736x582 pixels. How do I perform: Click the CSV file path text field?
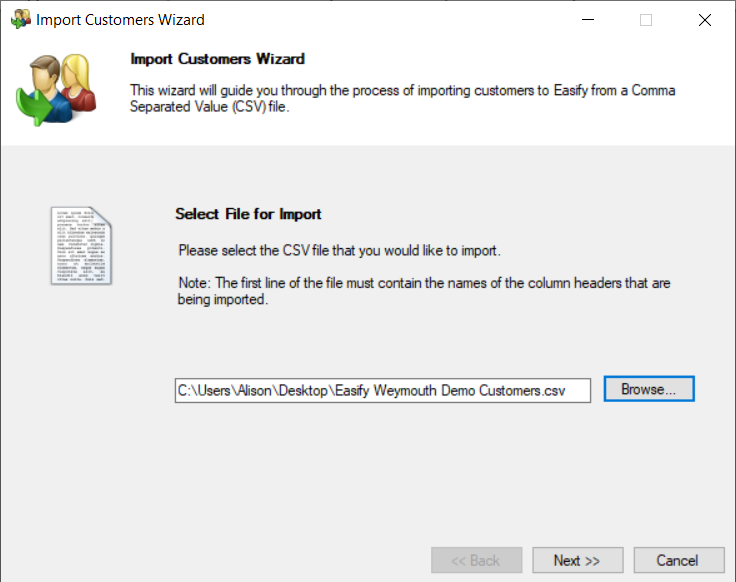pyautogui.click(x=382, y=390)
